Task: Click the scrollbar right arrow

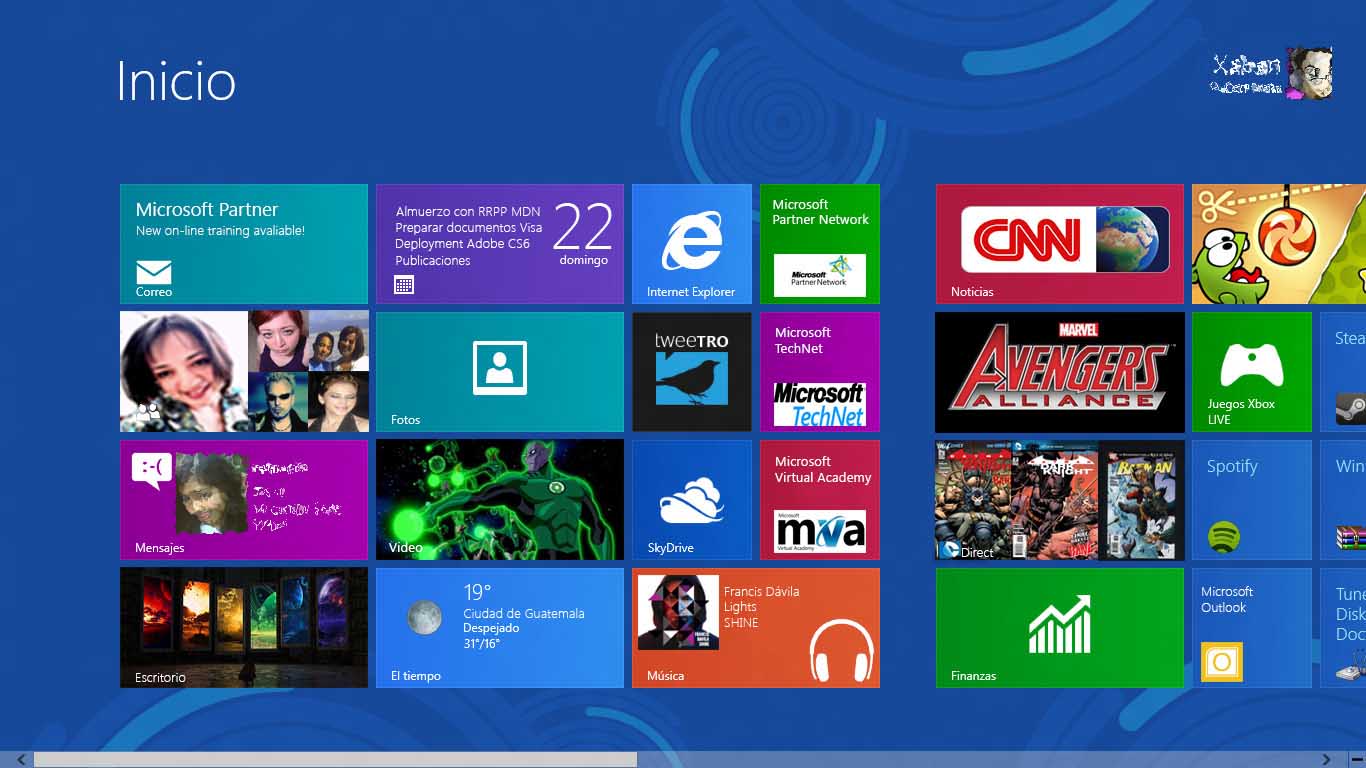Action: (1327, 760)
